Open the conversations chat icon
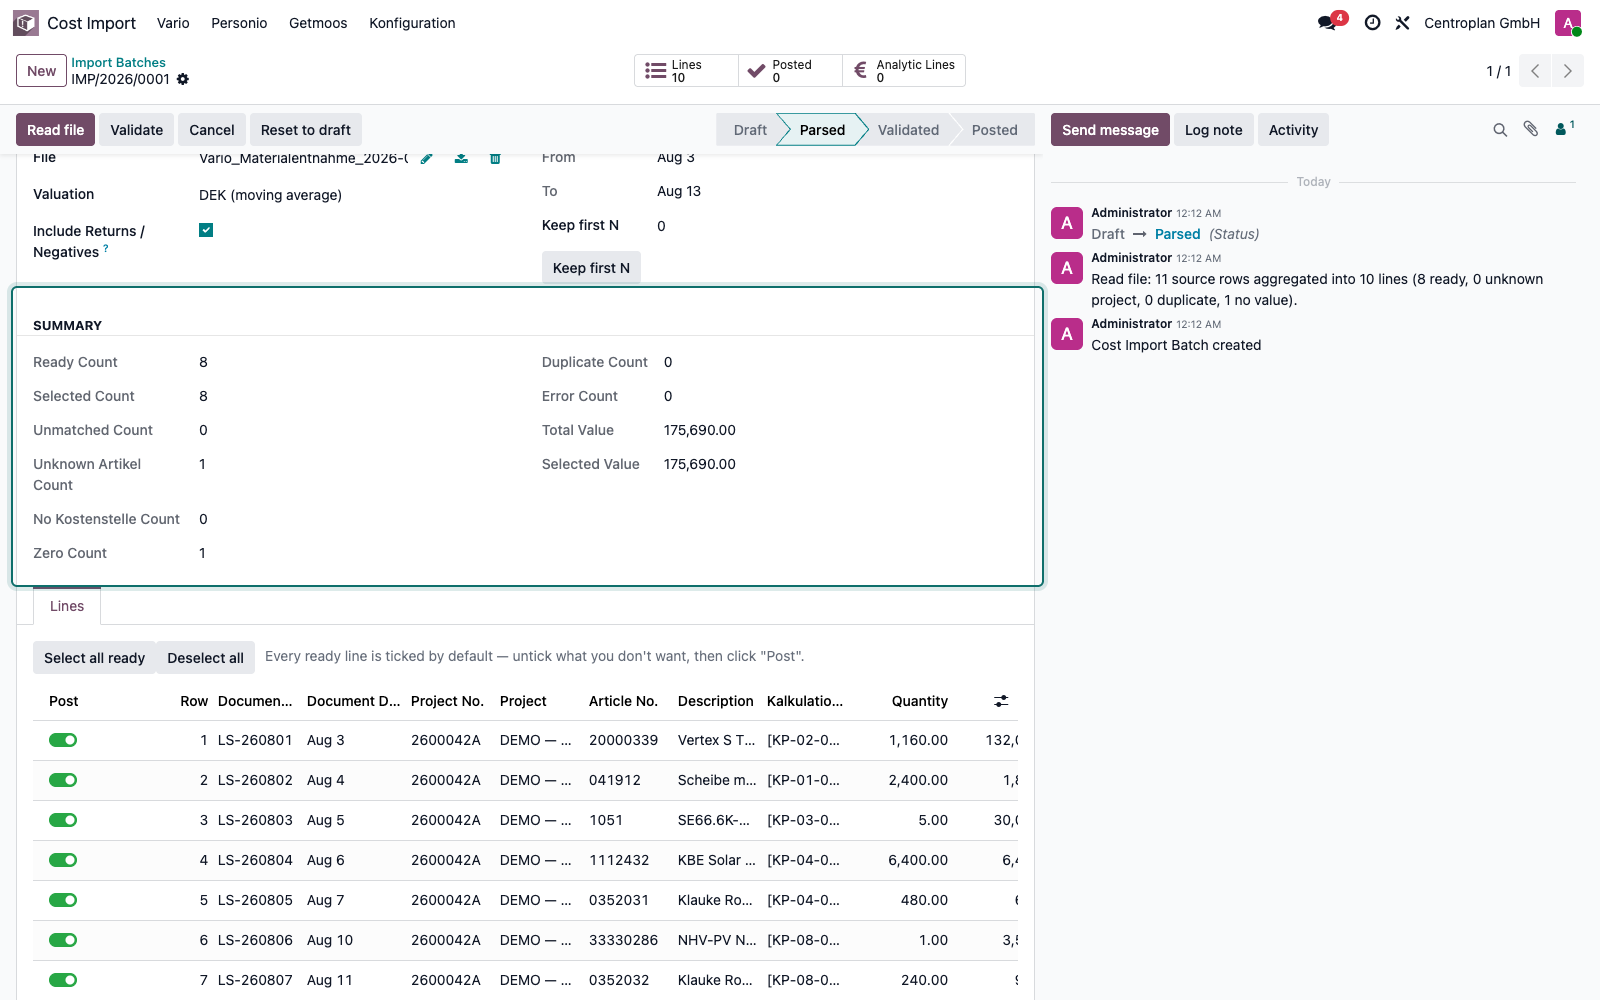The height and width of the screenshot is (1000, 1600). 1328,23
